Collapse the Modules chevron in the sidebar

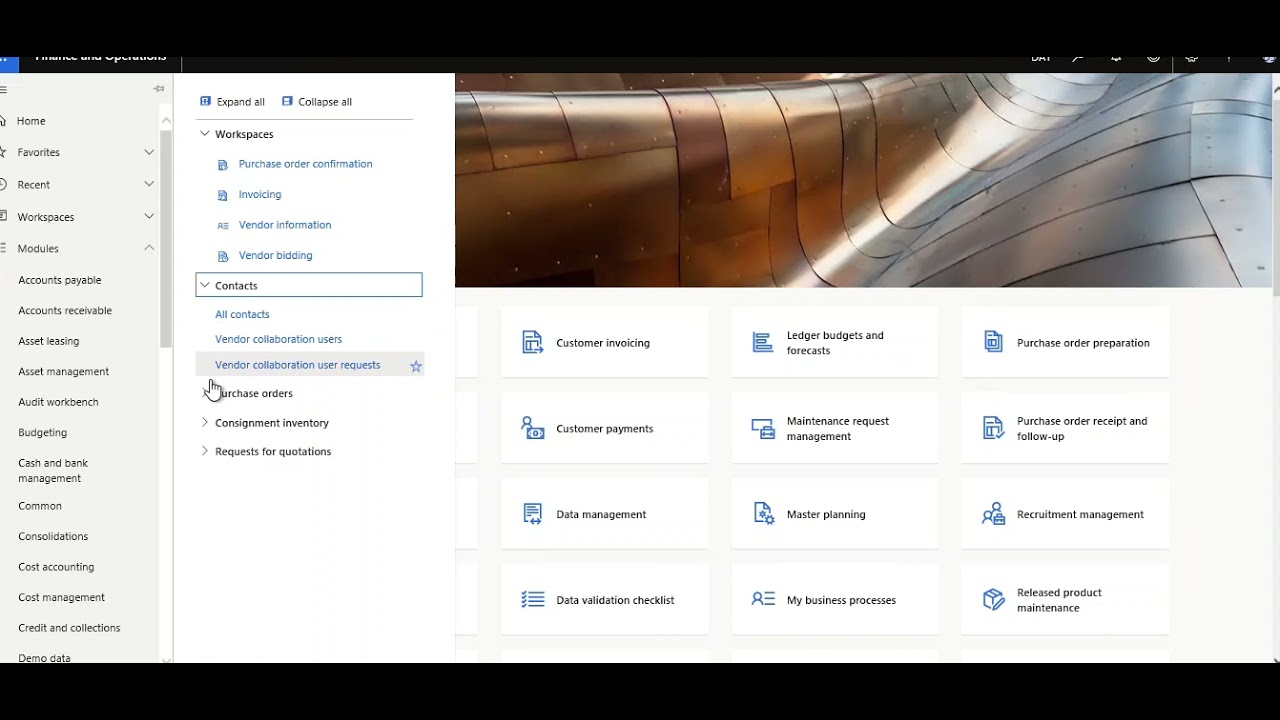tap(149, 248)
